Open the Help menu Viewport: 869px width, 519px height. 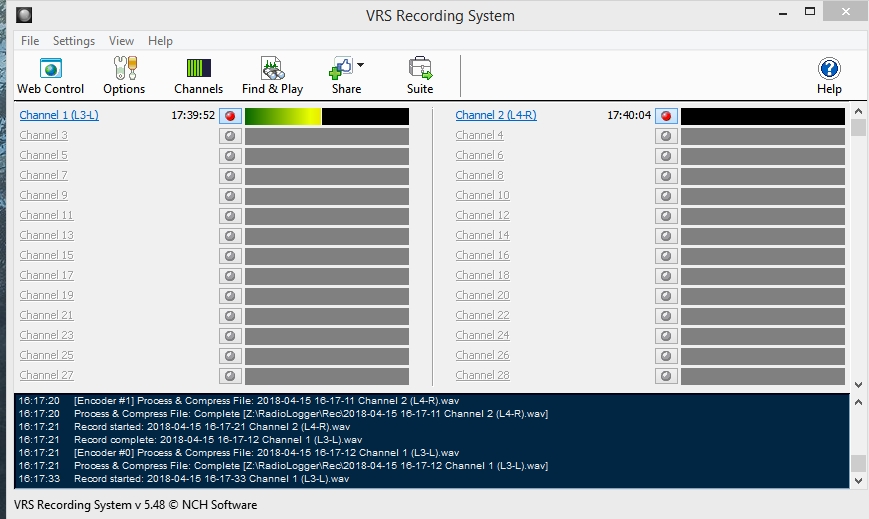click(160, 41)
